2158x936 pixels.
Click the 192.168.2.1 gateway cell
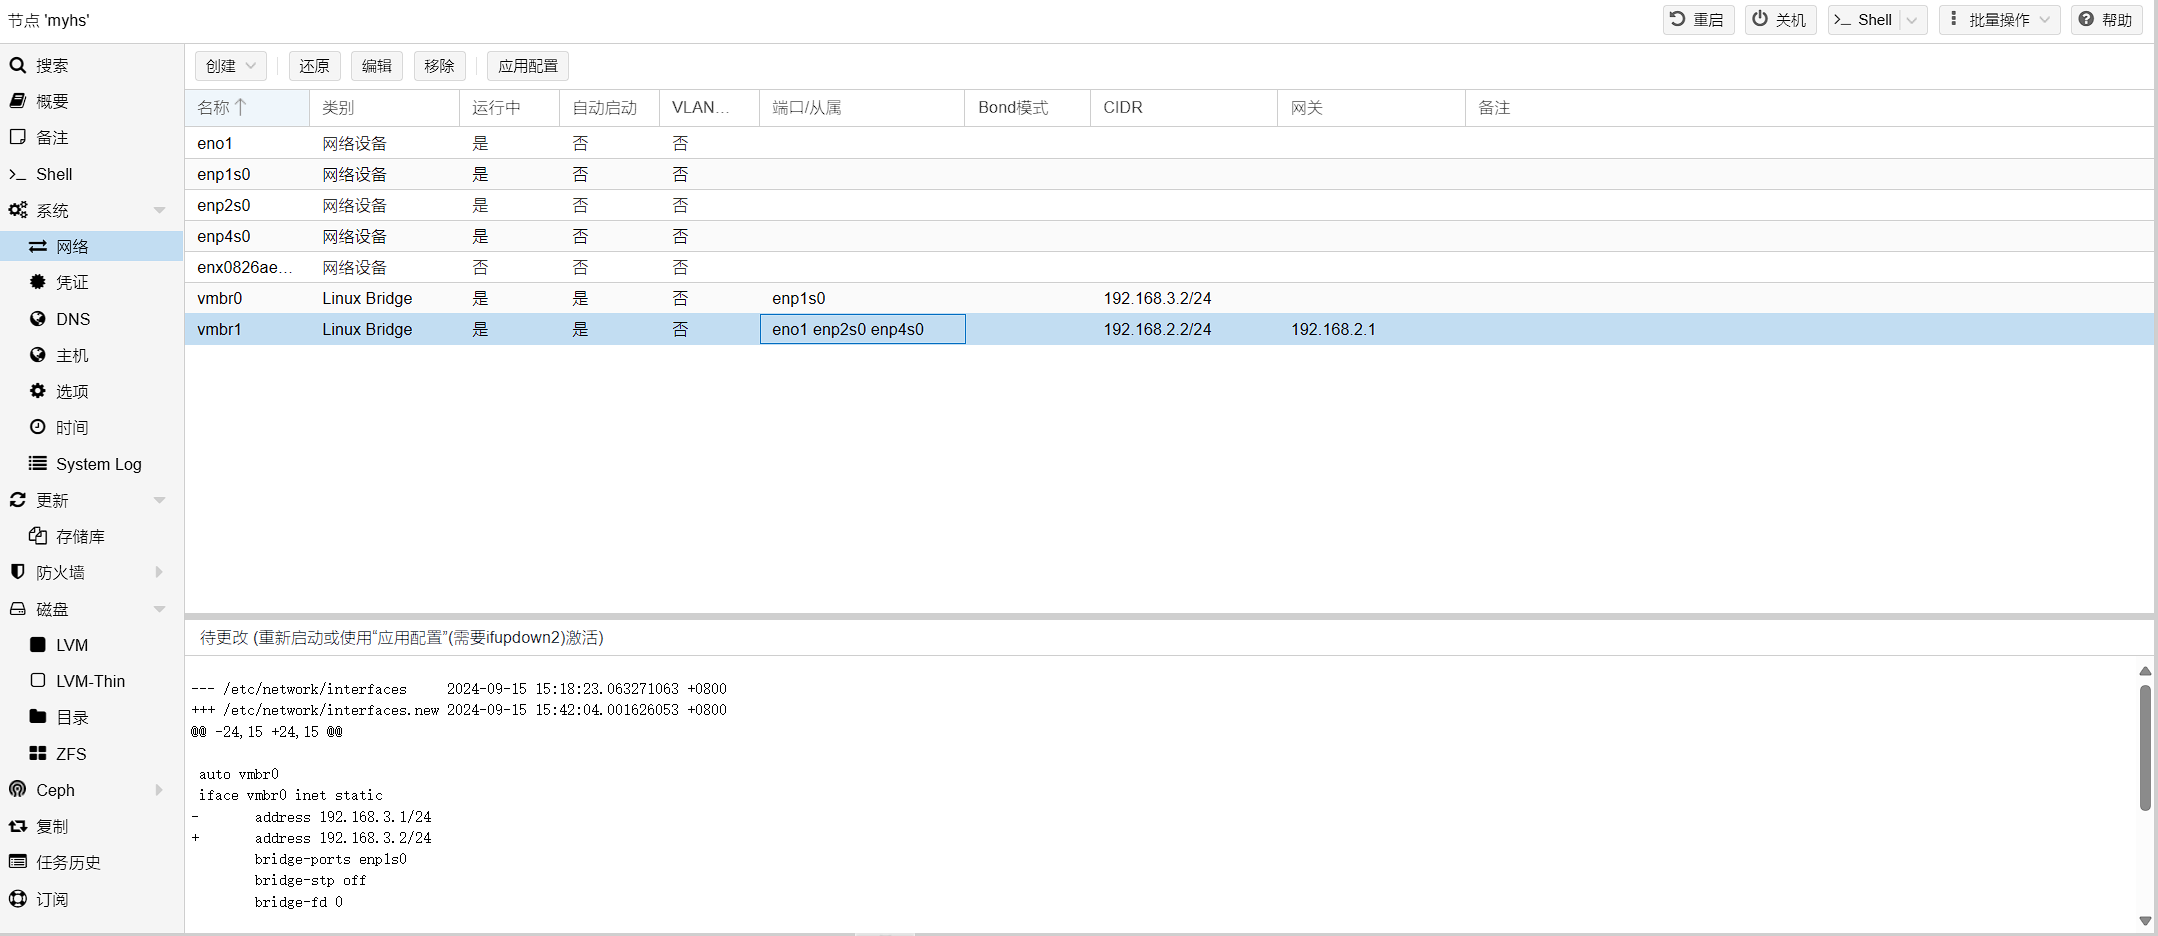[1371, 329]
